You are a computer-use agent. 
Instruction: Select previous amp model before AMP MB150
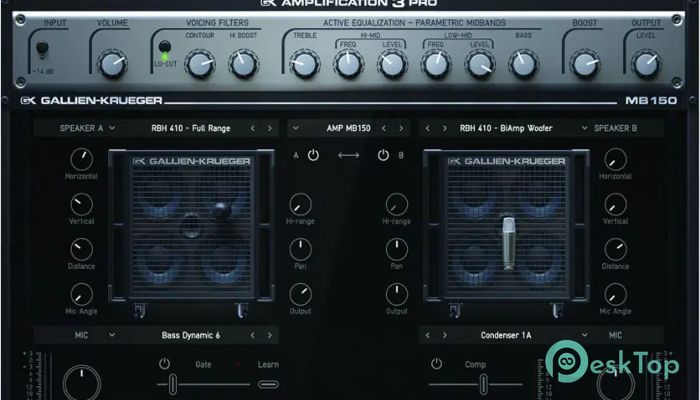pyautogui.click(x=383, y=128)
